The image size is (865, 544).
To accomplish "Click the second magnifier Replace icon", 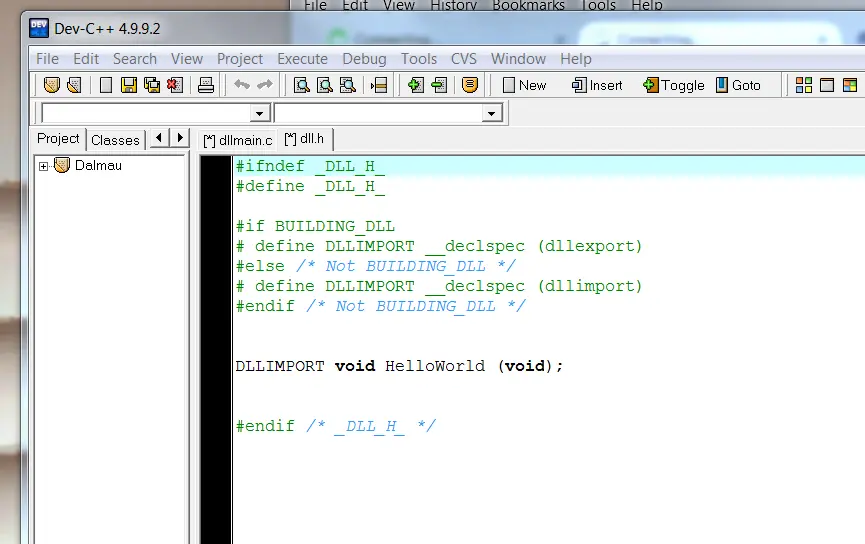I will pyautogui.click(x=325, y=85).
